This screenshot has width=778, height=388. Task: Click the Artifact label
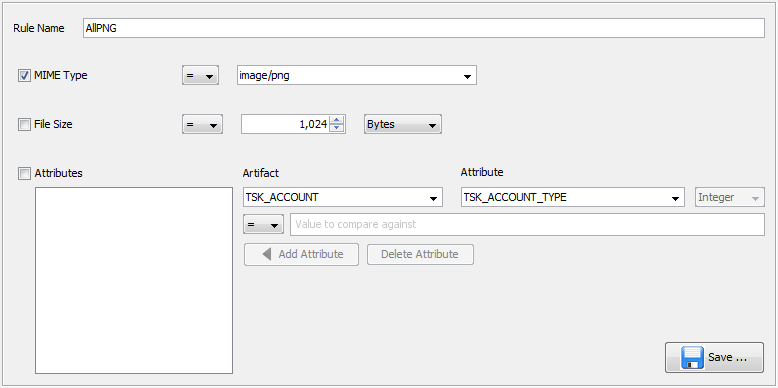[260, 173]
